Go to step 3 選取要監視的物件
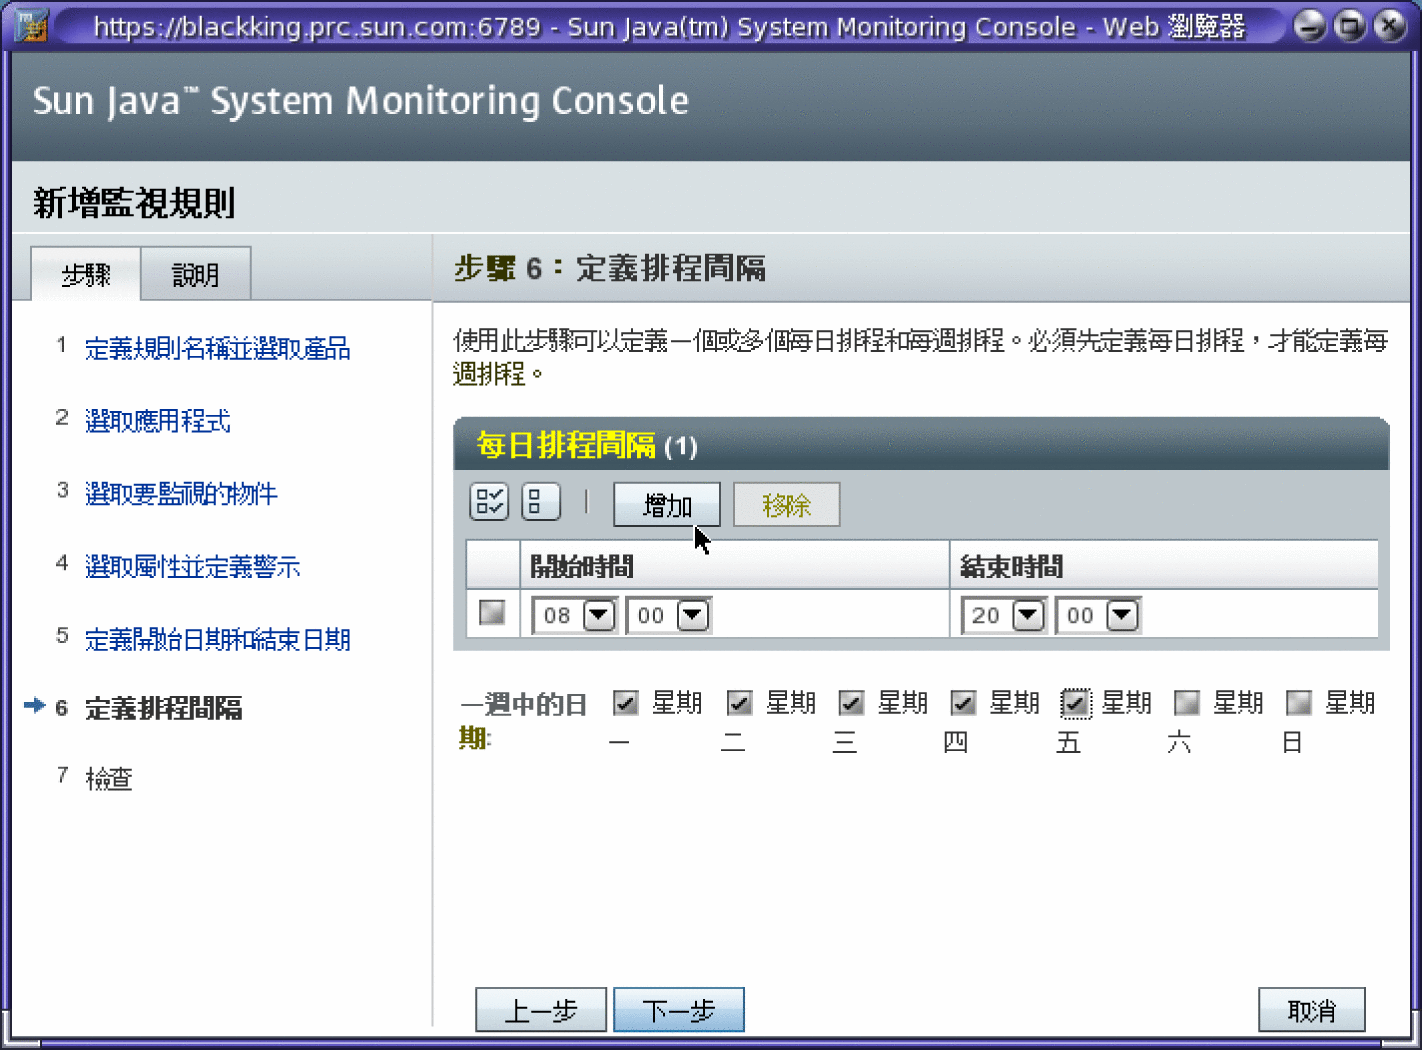The width and height of the screenshot is (1422, 1050). coord(181,494)
